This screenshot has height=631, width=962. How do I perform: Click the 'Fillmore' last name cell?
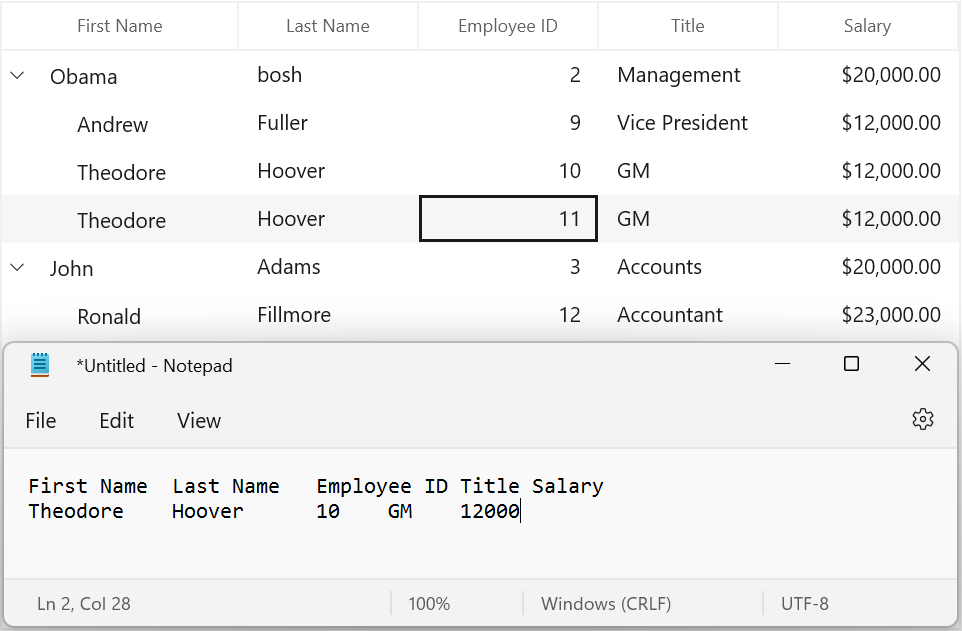pyautogui.click(x=328, y=315)
